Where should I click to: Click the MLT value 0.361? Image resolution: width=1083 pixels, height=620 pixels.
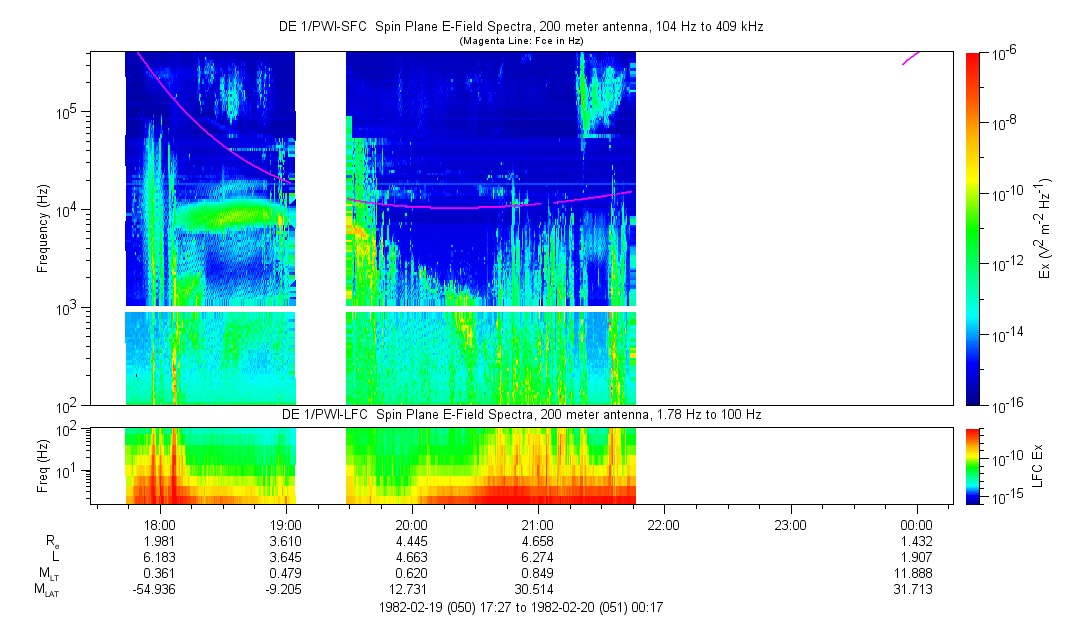click(x=160, y=573)
